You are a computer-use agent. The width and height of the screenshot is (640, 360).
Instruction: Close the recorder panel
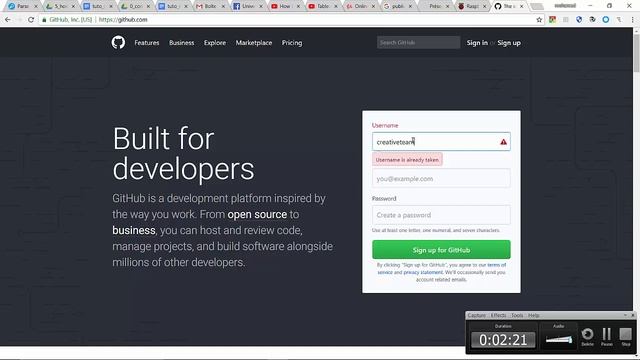633,315
